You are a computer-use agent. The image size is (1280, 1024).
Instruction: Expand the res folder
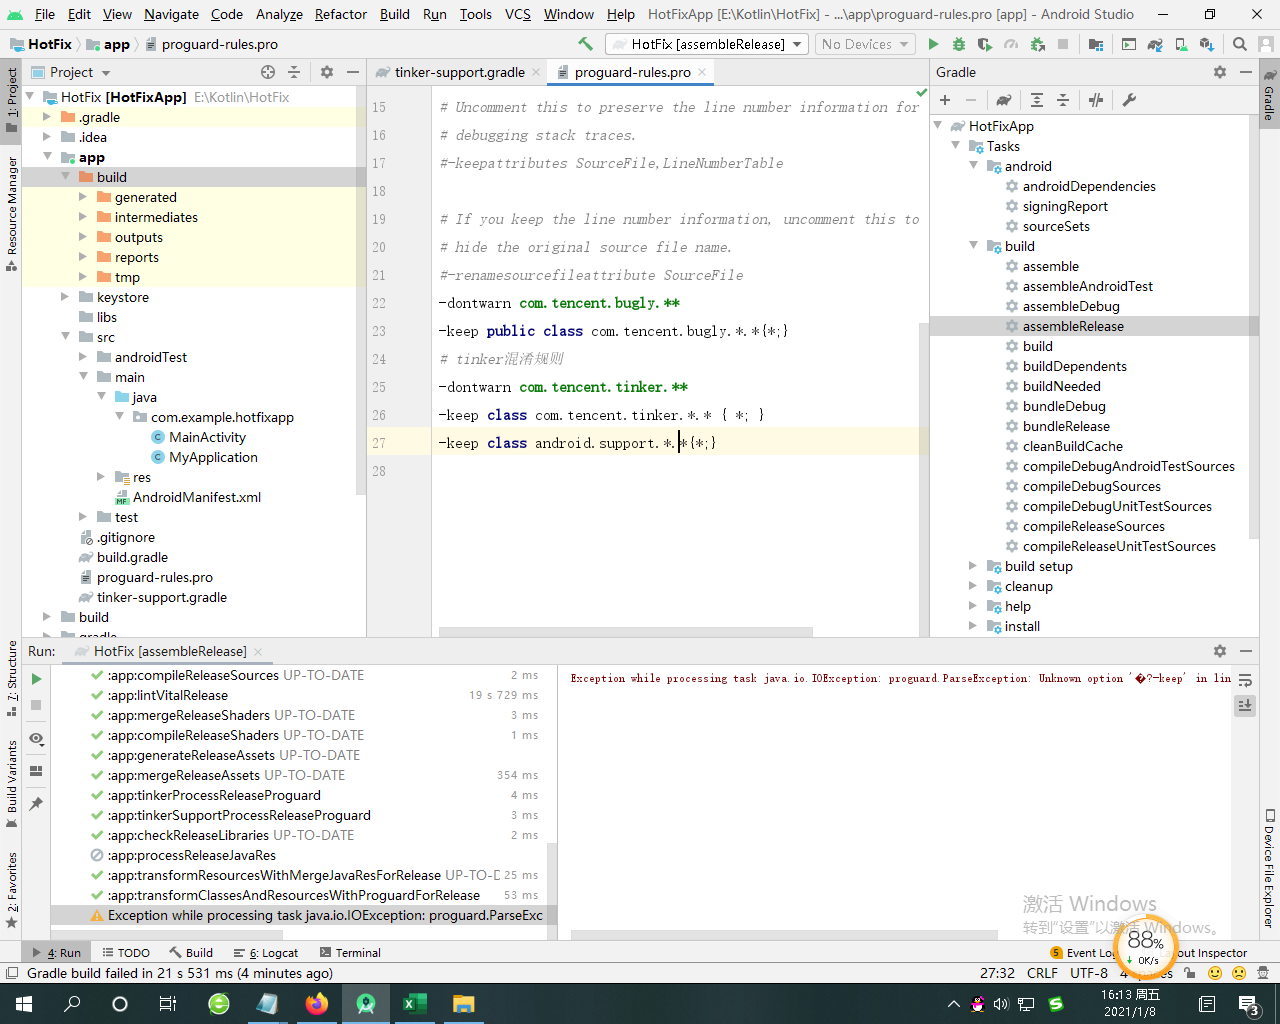click(x=102, y=477)
